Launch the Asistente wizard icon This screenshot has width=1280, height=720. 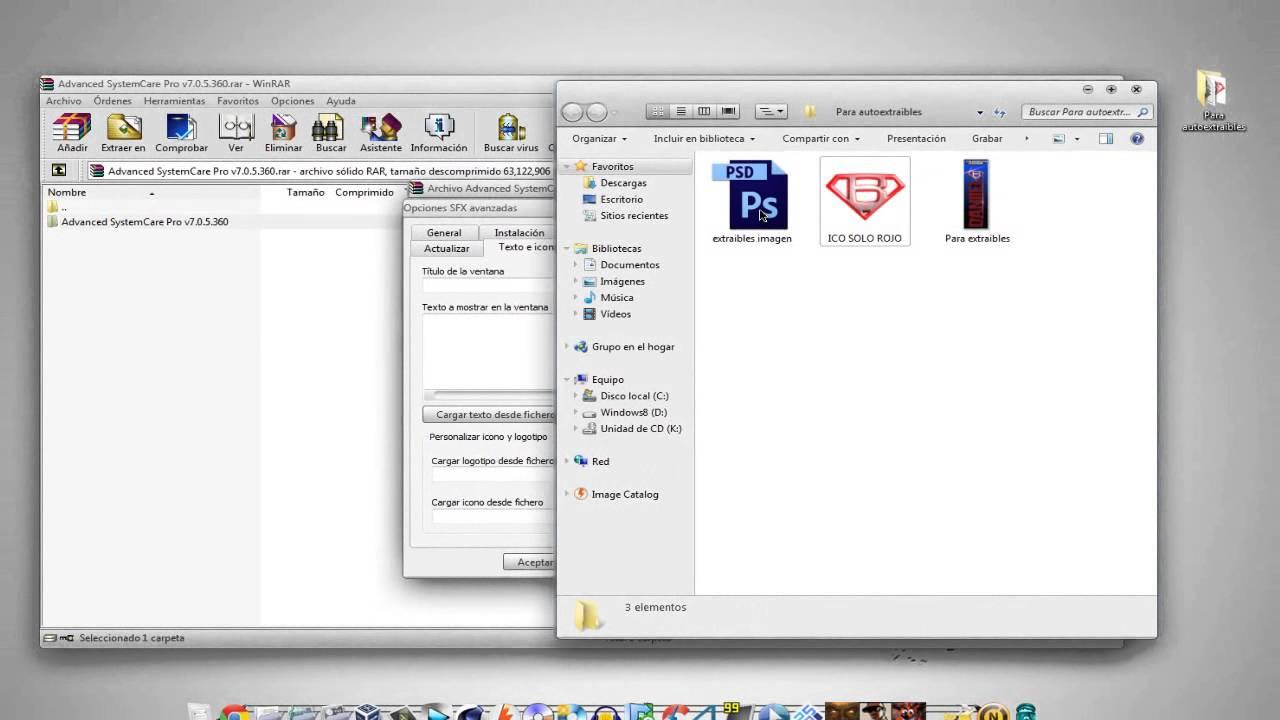(381, 133)
